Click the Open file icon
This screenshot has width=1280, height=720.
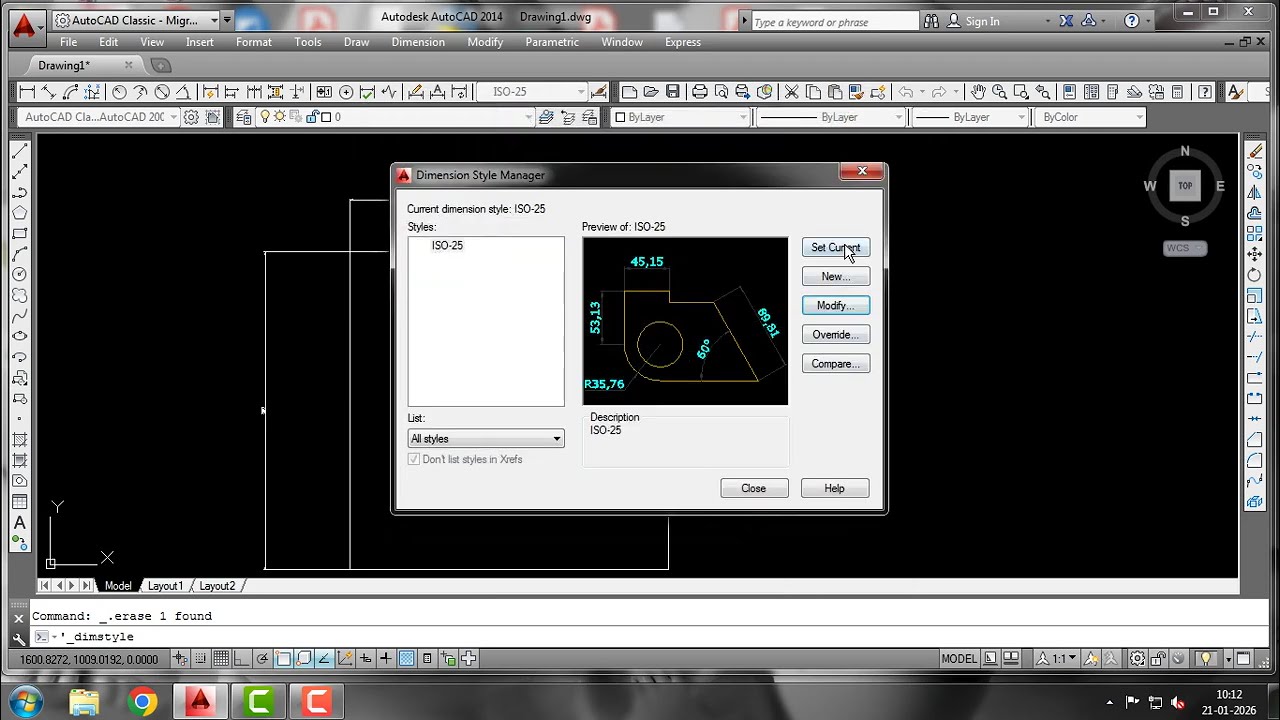650,92
